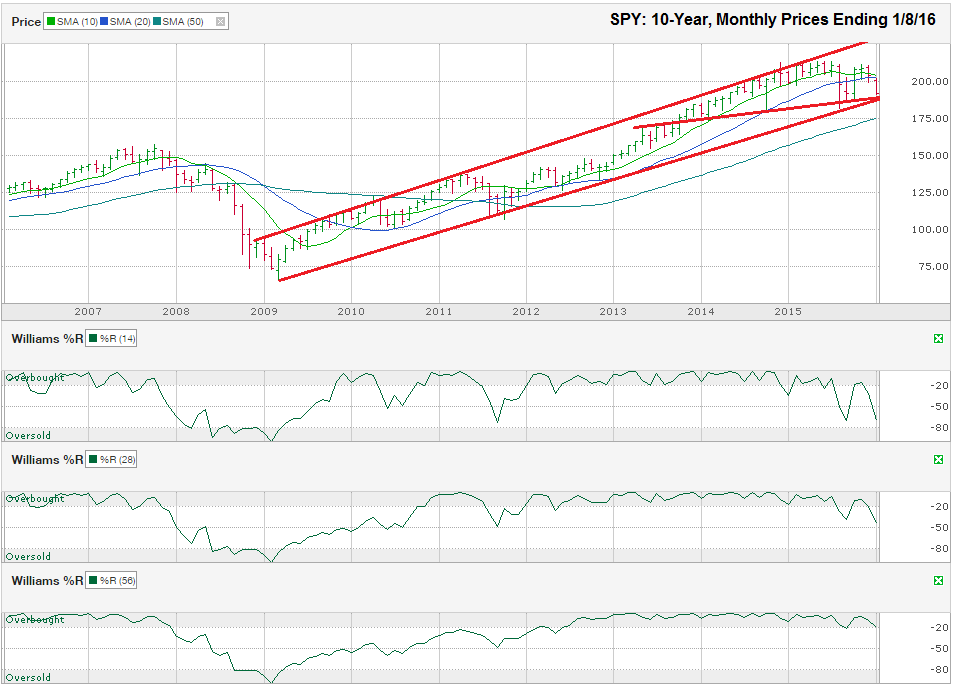
Task: Click the -50 level in %R (28) panel
Action: point(939,528)
